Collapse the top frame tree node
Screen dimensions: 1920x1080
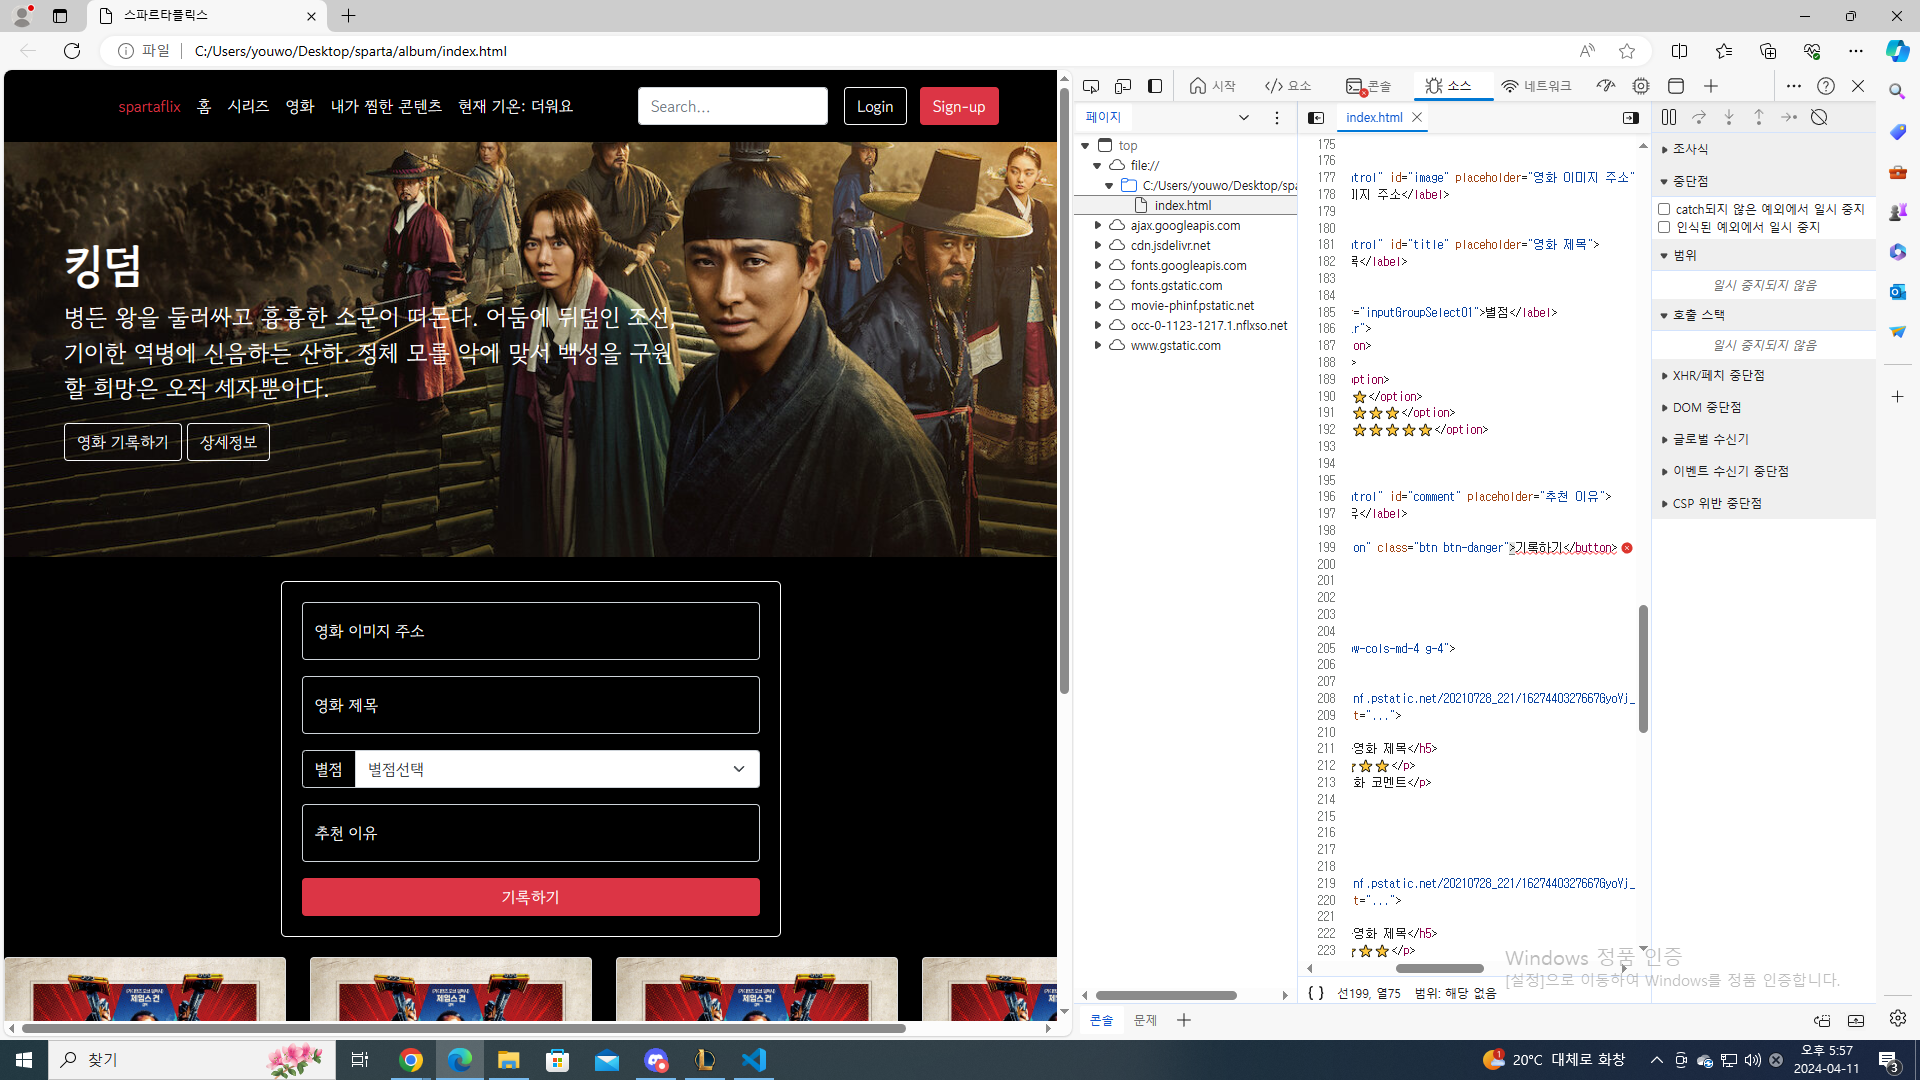click(x=1085, y=146)
